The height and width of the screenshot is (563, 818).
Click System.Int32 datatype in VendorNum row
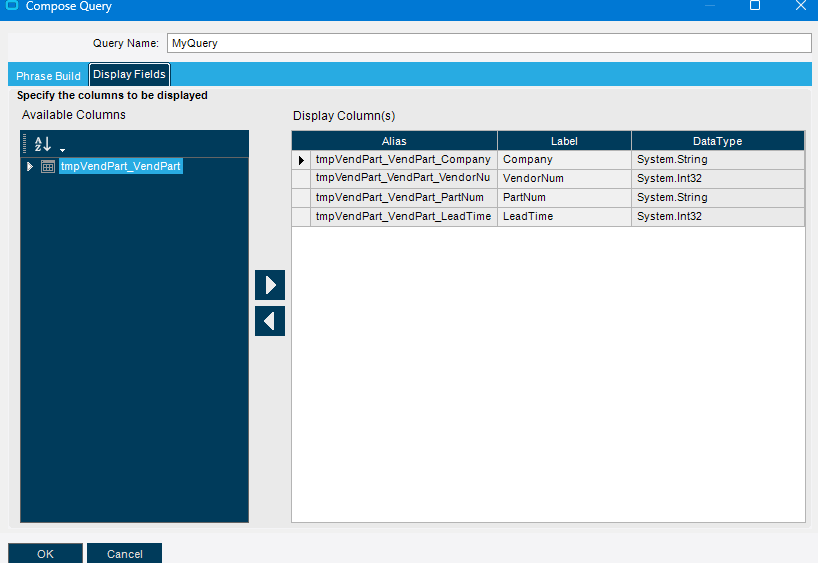click(x=718, y=178)
